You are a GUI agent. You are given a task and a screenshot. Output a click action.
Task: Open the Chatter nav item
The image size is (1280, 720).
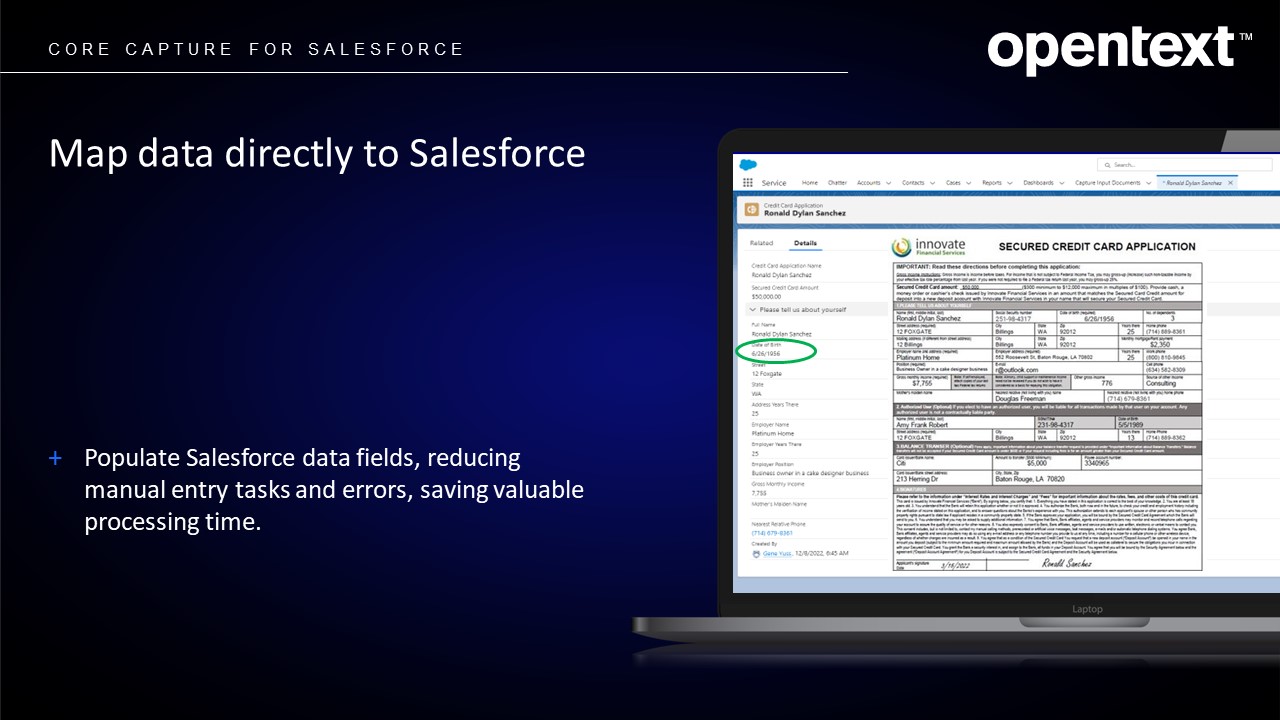(x=837, y=183)
